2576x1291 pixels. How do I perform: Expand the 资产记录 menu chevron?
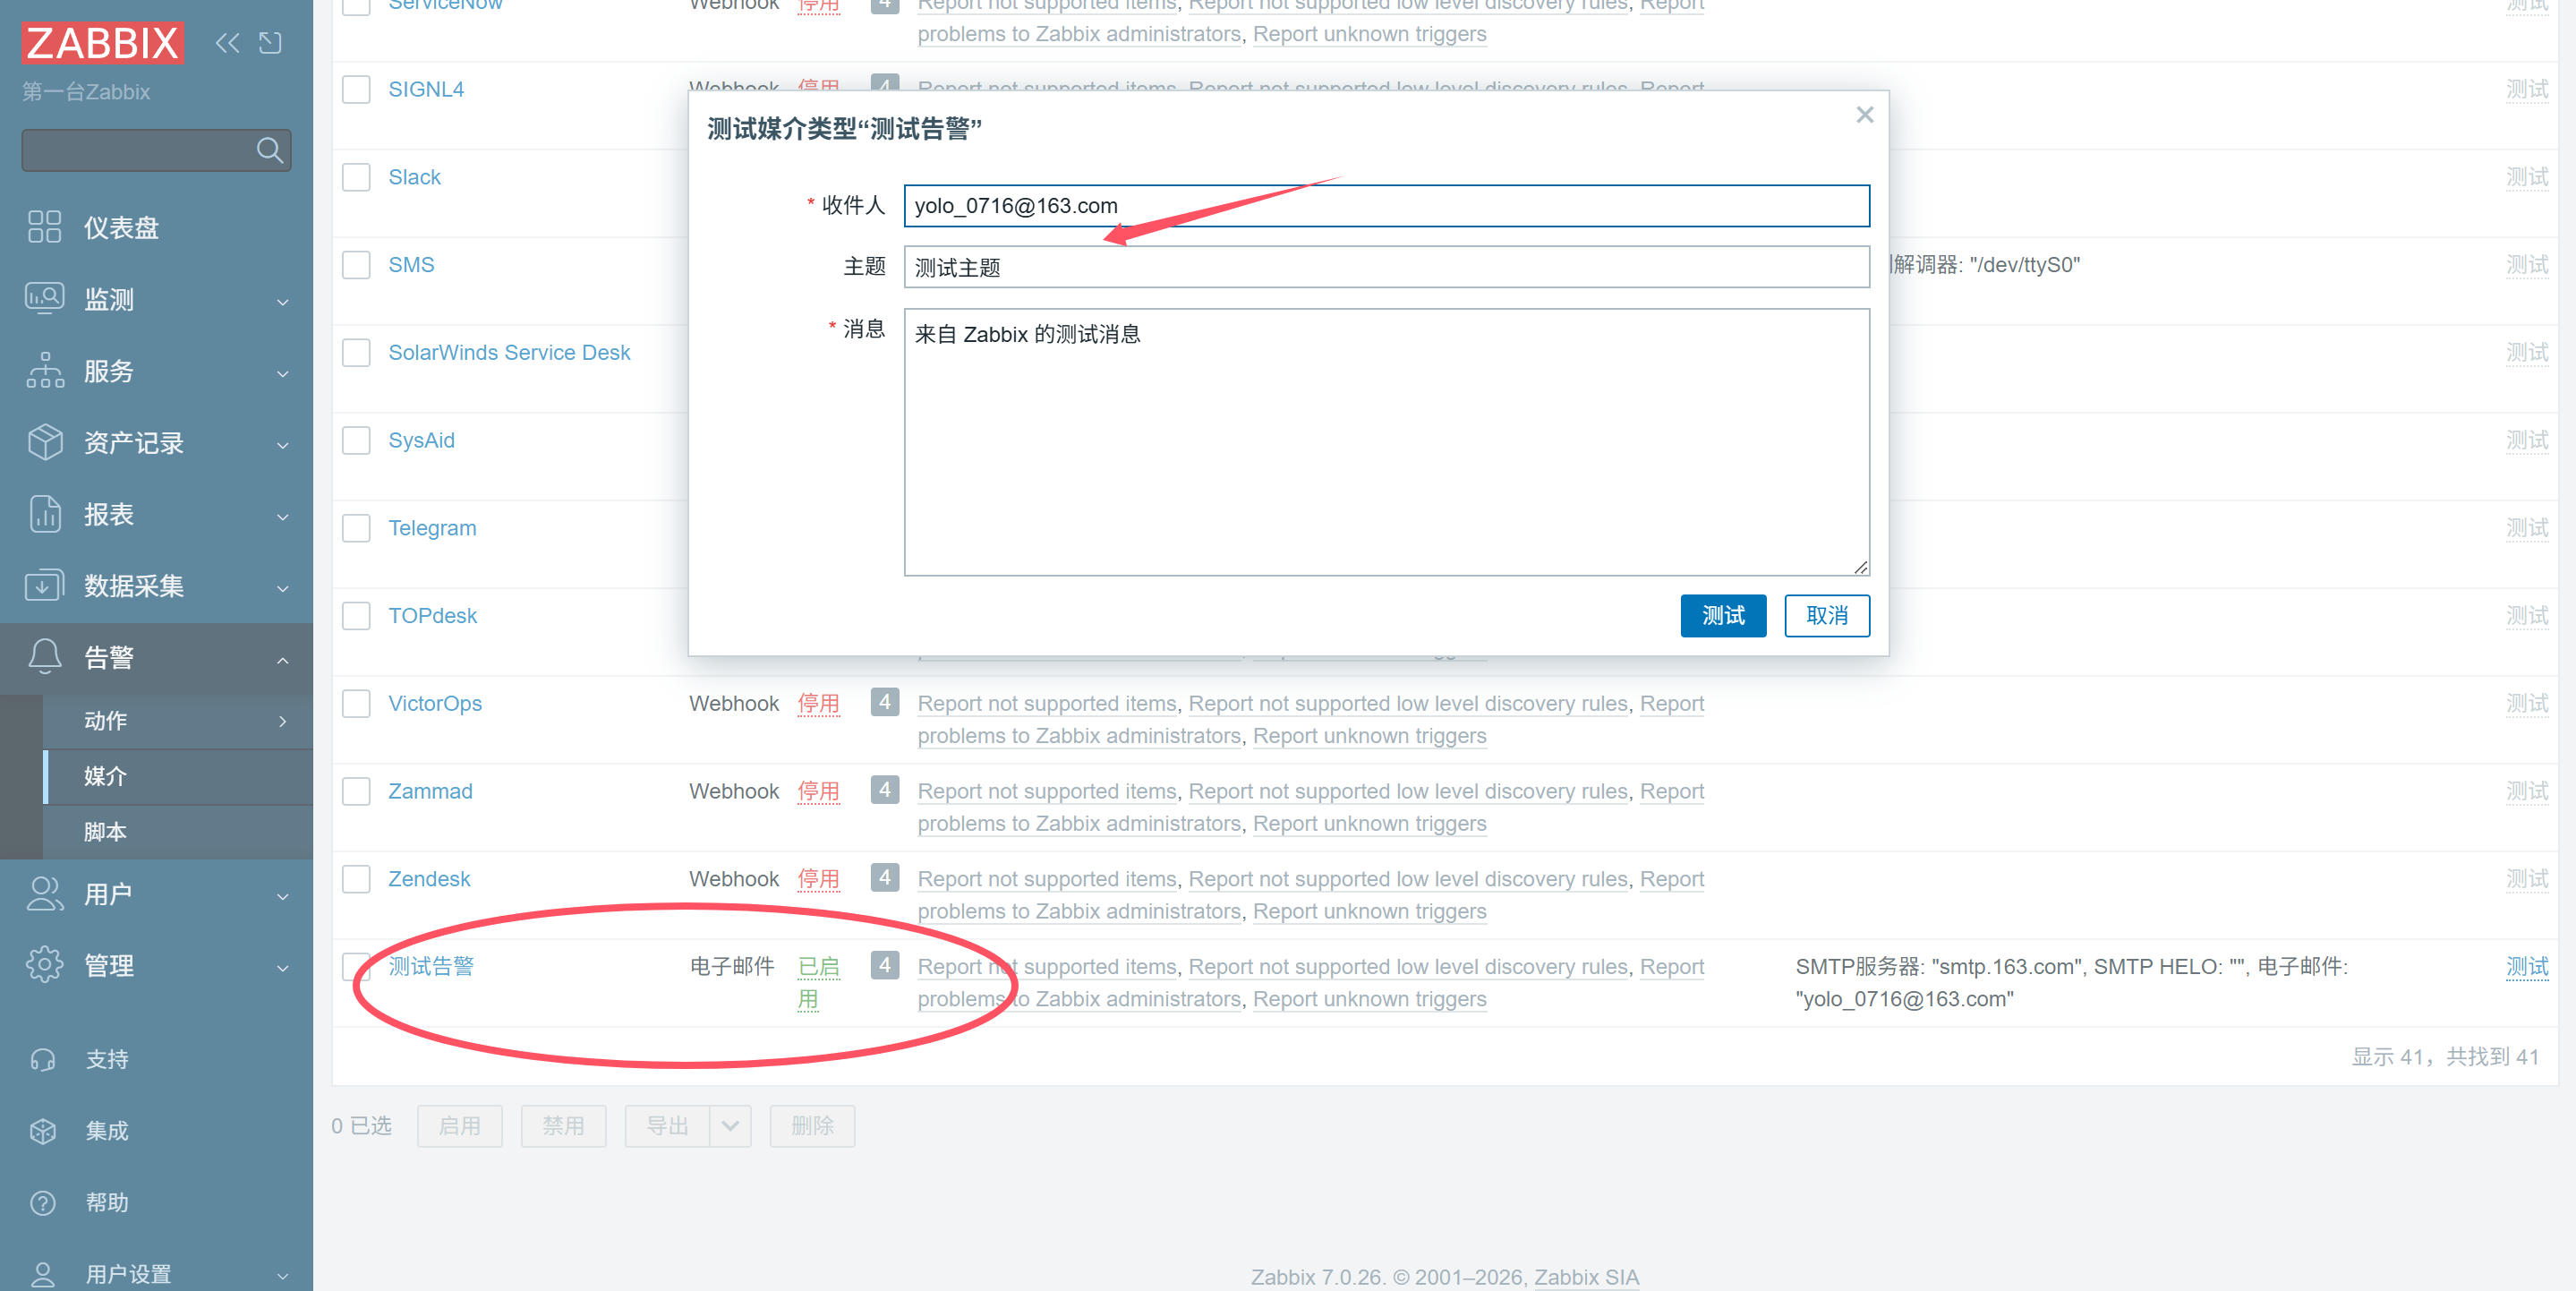(x=283, y=445)
